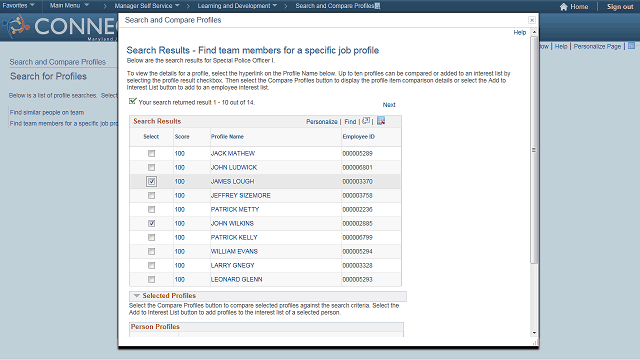Click the page options icon beside Personalize Page

click(631, 46)
